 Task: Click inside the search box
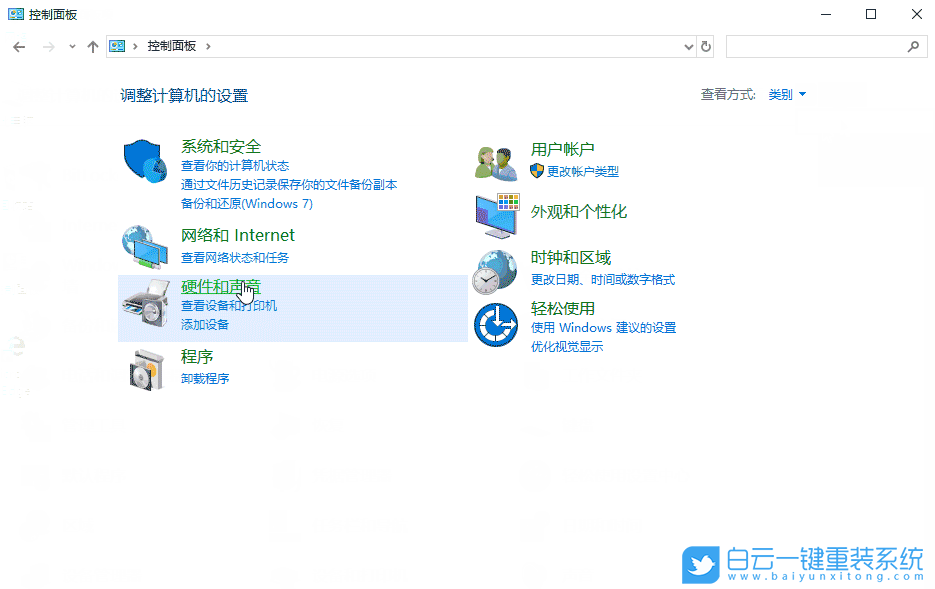820,46
